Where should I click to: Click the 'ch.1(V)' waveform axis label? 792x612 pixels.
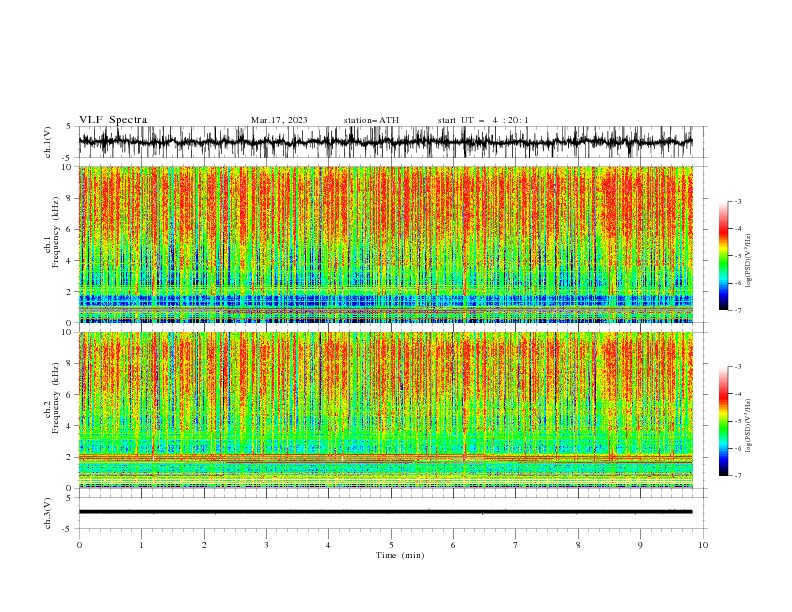coord(48,142)
